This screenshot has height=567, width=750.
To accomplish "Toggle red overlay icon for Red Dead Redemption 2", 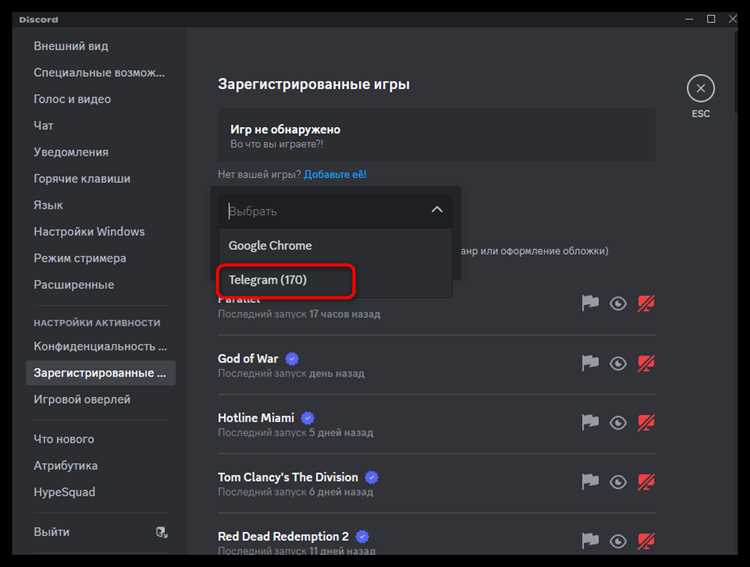I will click(x=646, y=541).
